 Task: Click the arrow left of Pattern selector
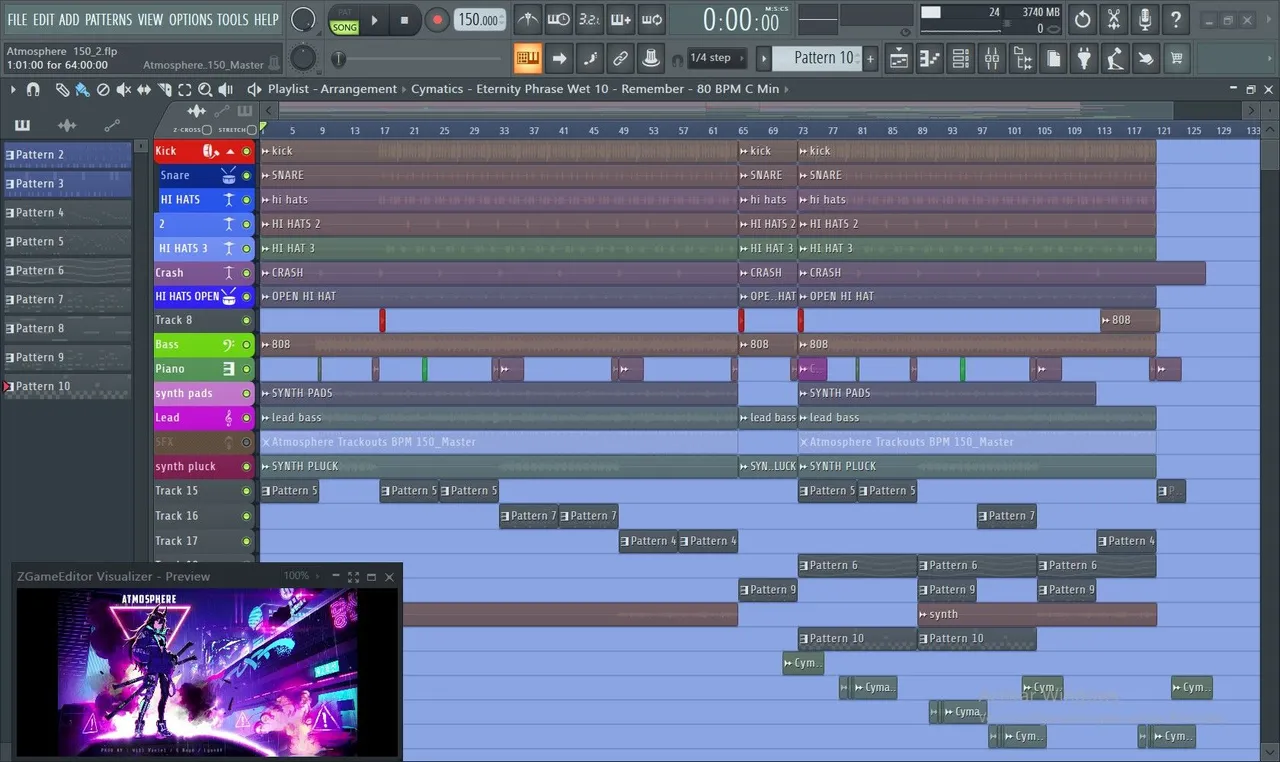point(764,58)
